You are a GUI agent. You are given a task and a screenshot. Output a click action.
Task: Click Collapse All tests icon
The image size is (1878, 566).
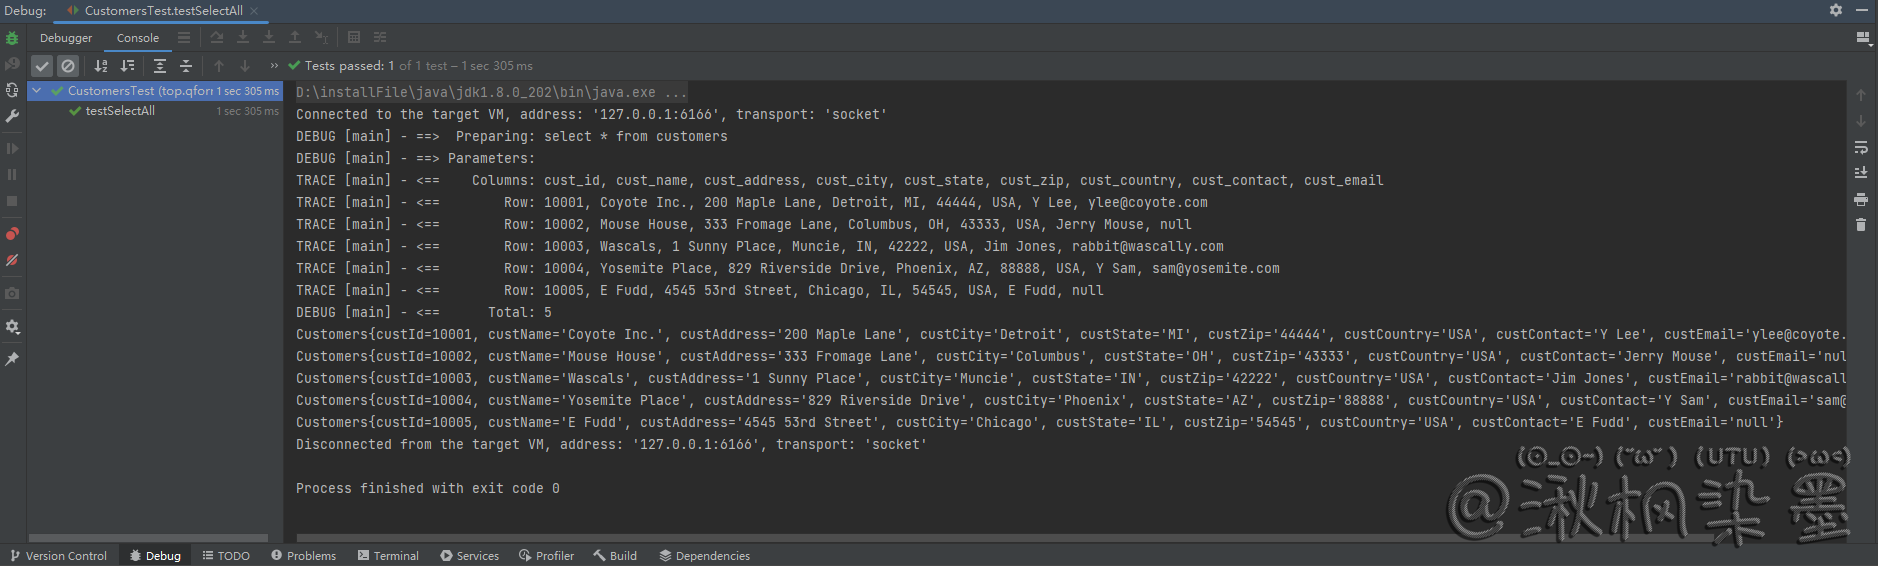click(186, 66)
